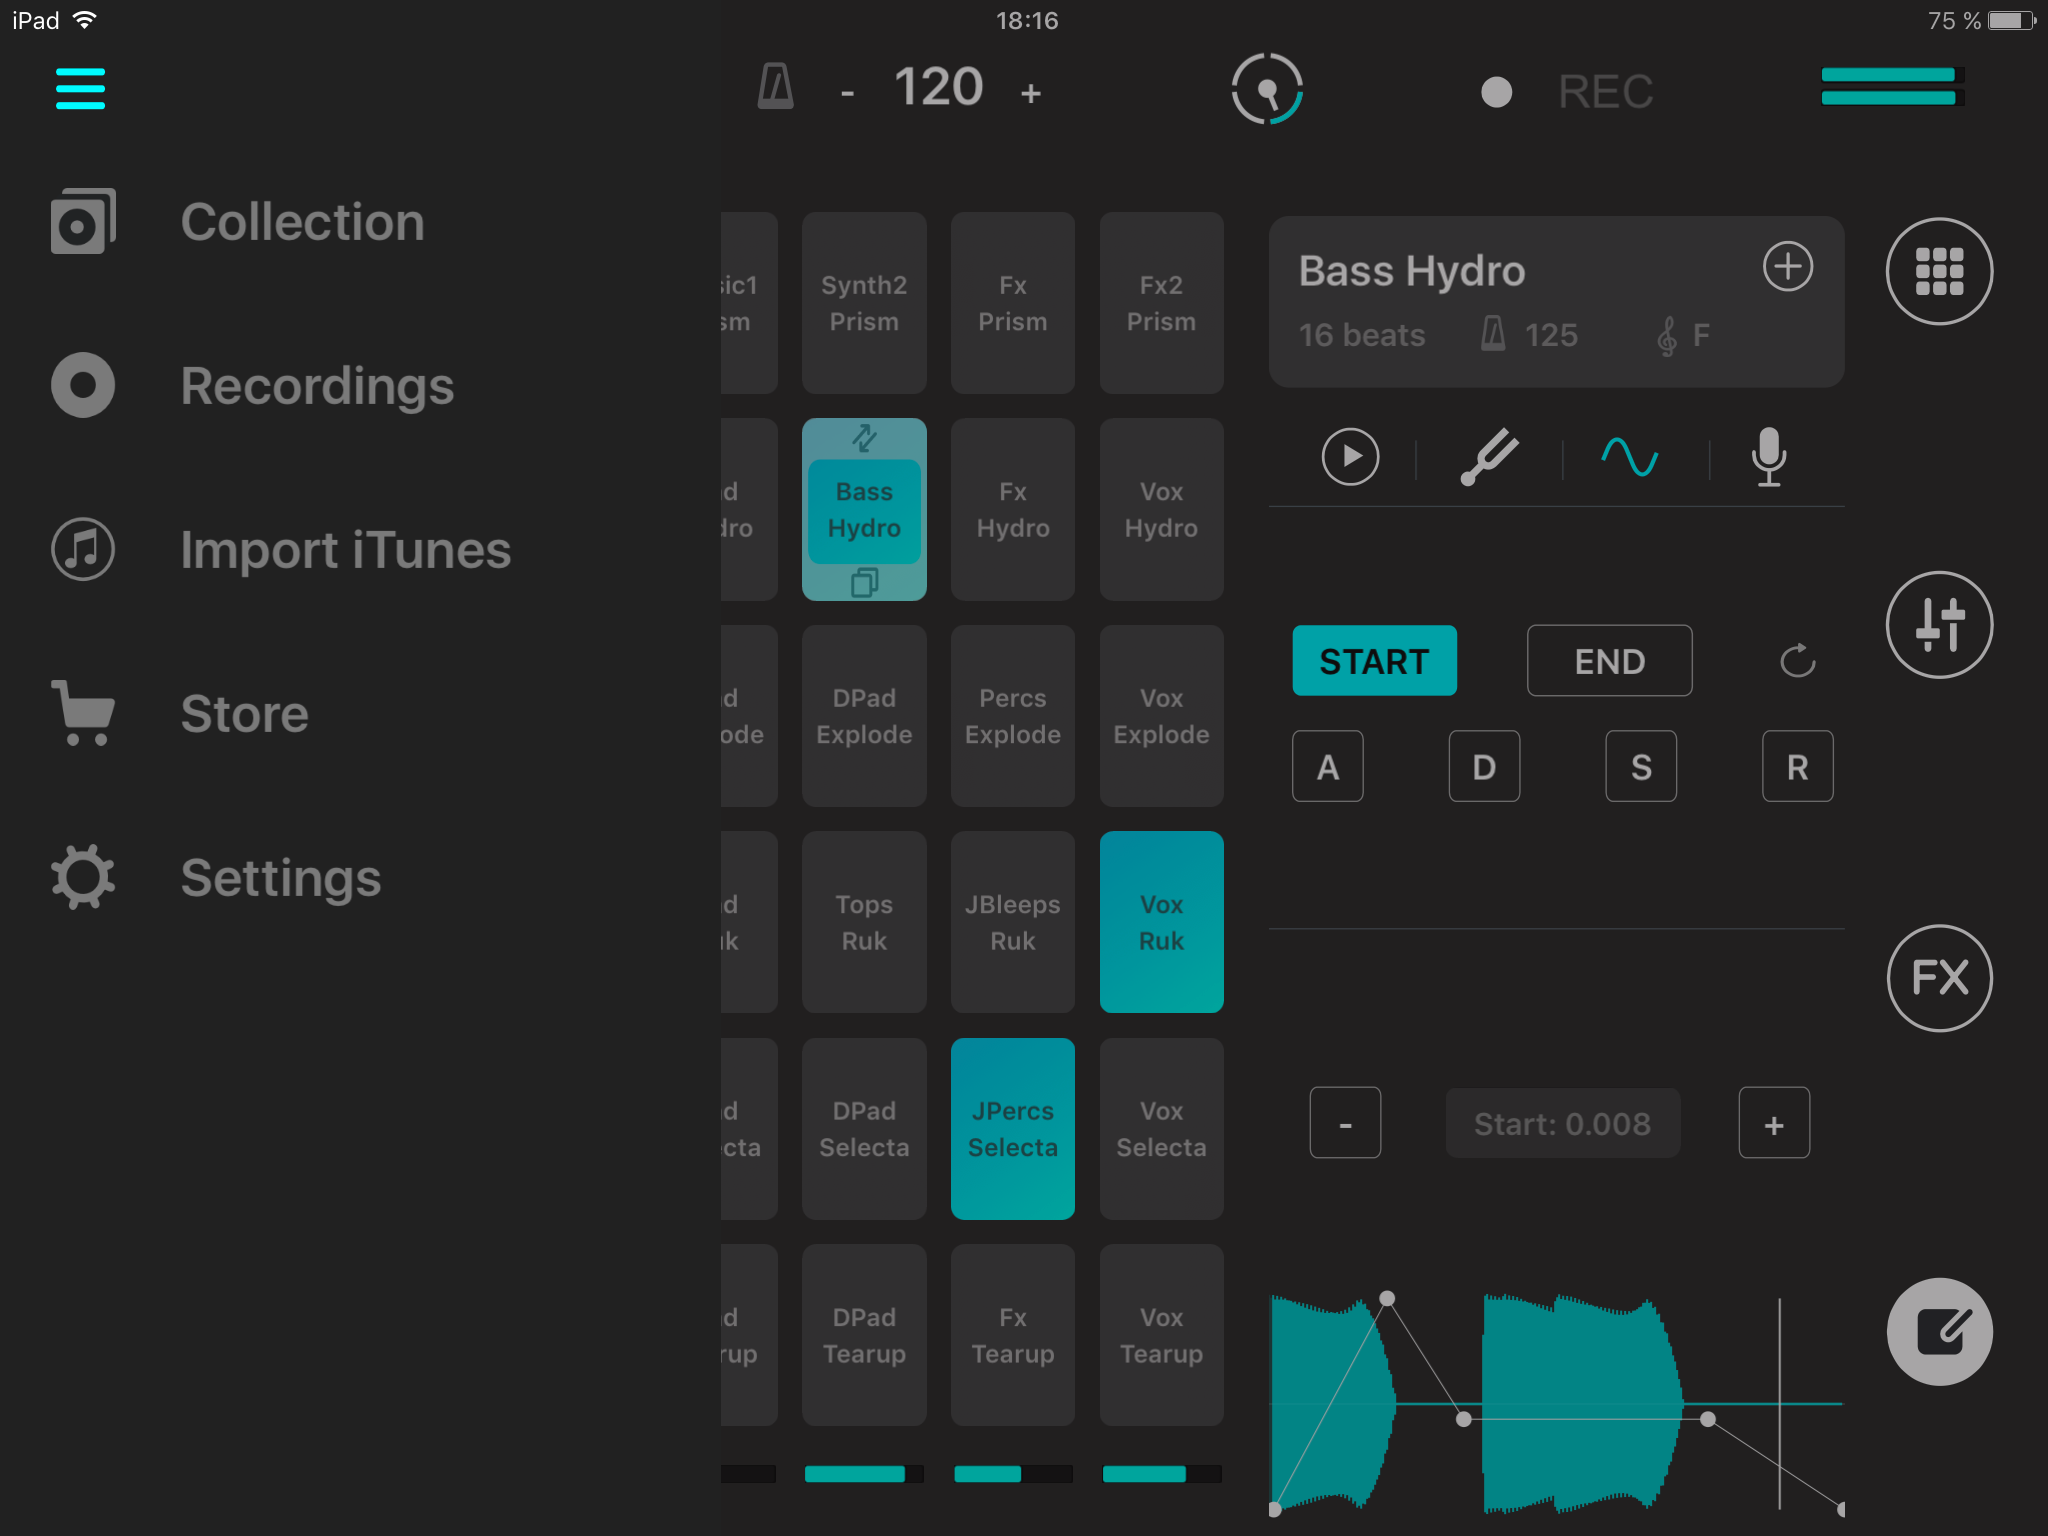2048x1536 pixels.
Task: Switch to the END marker button
Action: 1609,661
